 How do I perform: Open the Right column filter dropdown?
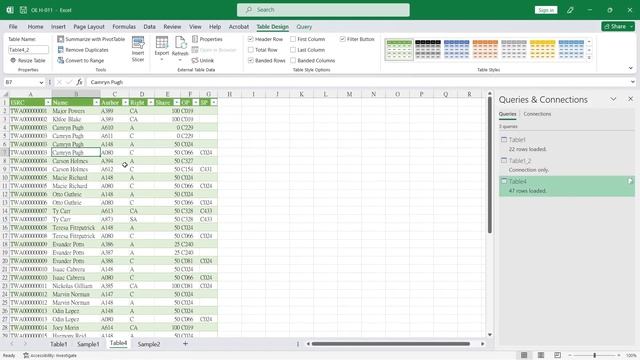point(151,102)
